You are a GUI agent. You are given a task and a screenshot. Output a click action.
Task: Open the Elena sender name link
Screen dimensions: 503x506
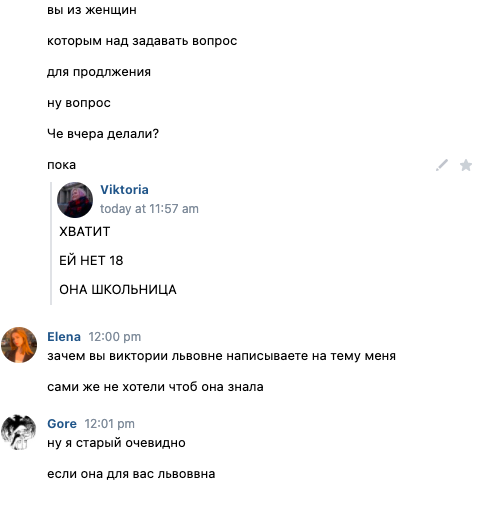tap(64, 337)
